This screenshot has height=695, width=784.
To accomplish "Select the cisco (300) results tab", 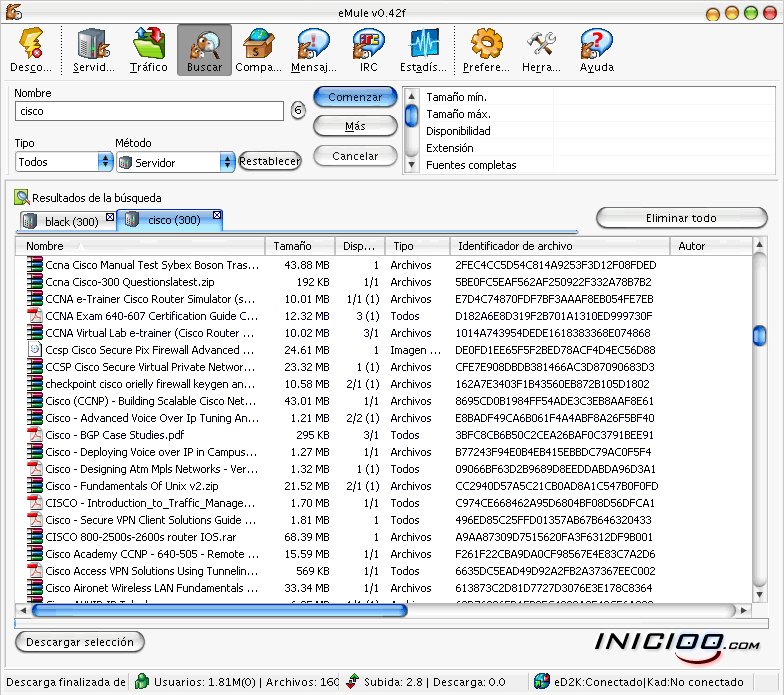I will [x=170, y=220].
